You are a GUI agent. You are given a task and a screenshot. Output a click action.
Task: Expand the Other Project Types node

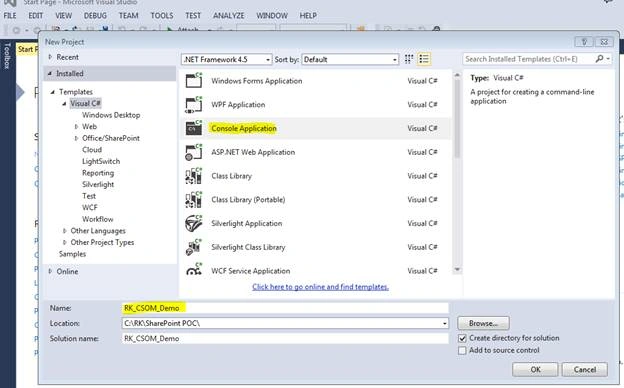point(64,242)
